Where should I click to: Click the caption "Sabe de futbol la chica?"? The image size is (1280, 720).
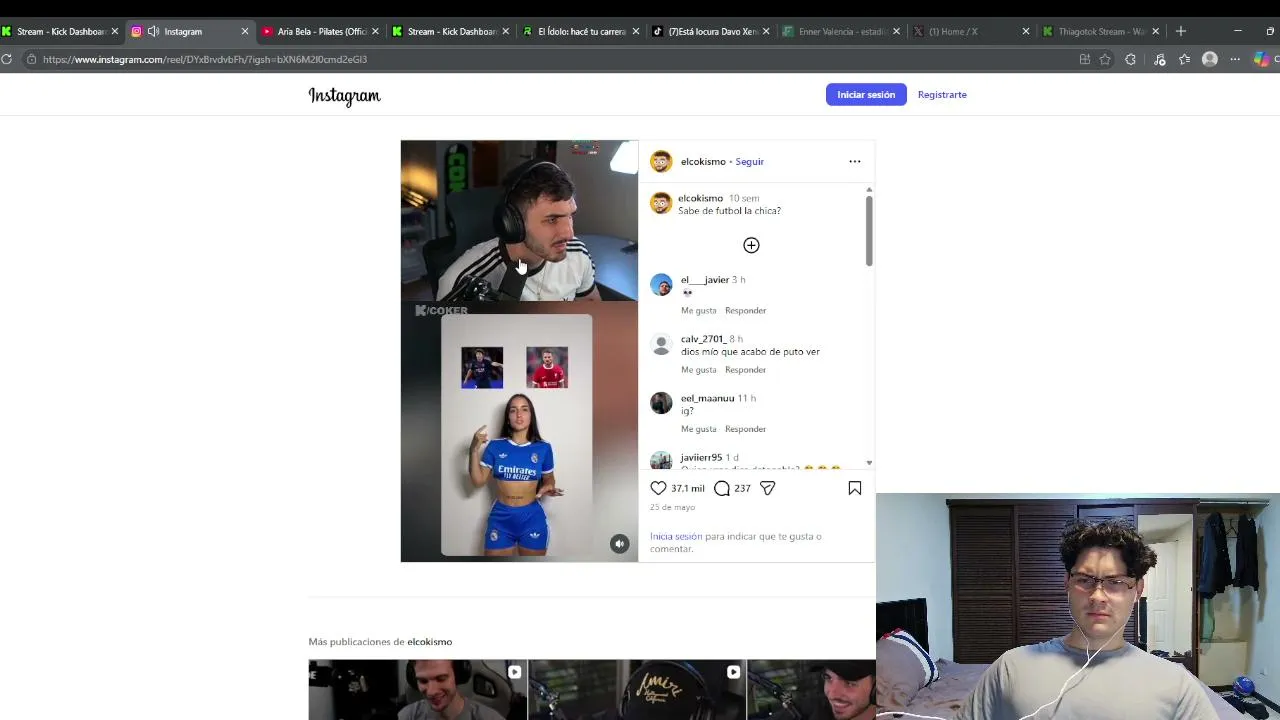[729, 211]
